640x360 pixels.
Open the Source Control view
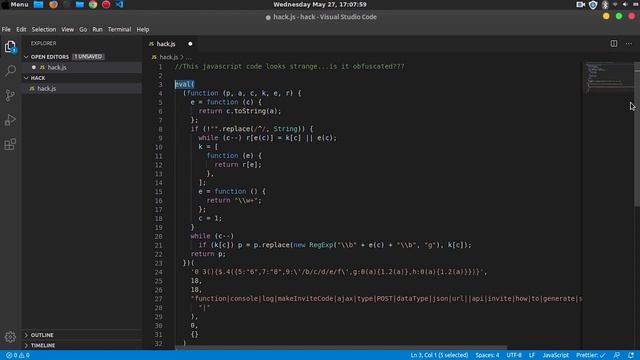(x=10, y=96)
